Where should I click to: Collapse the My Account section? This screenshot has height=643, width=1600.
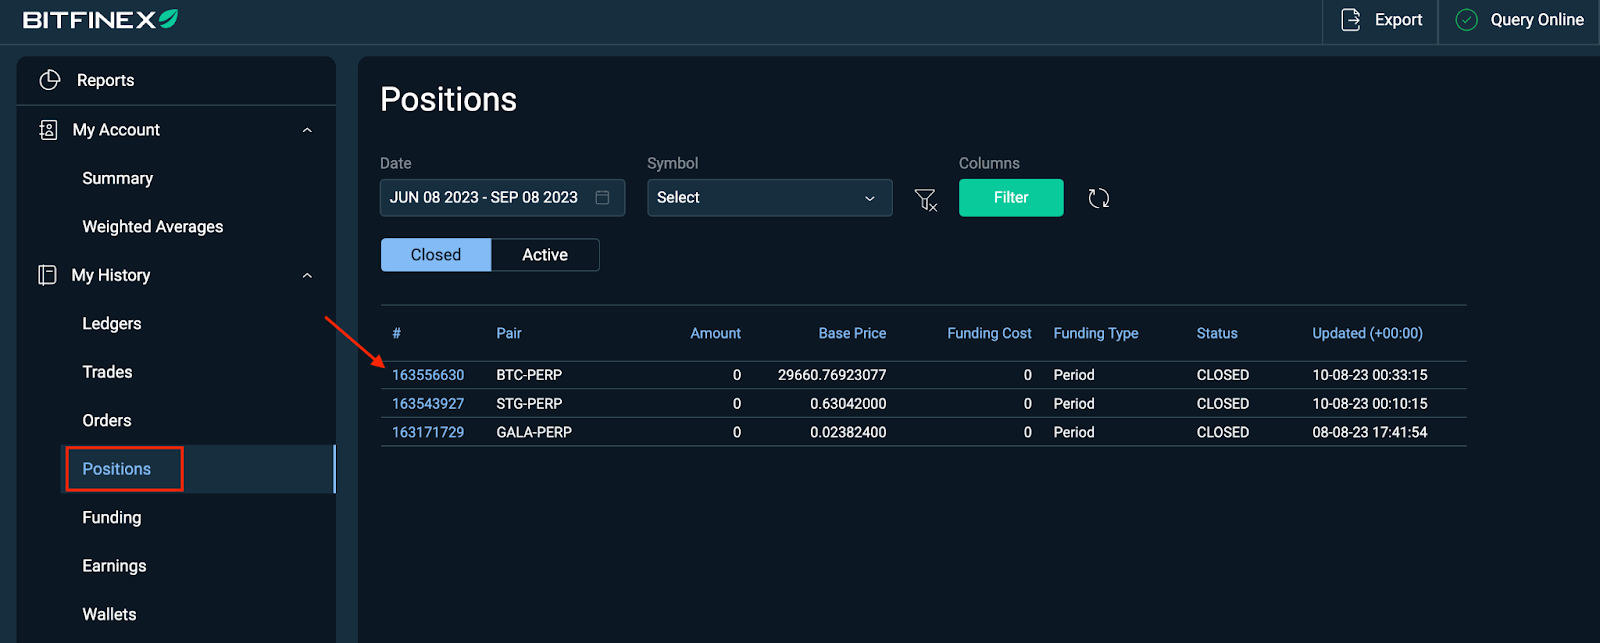click(x=307, y=130)
